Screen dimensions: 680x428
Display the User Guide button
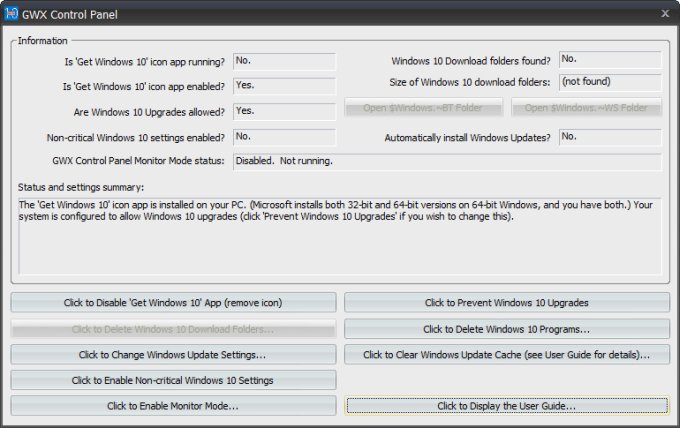507,406
